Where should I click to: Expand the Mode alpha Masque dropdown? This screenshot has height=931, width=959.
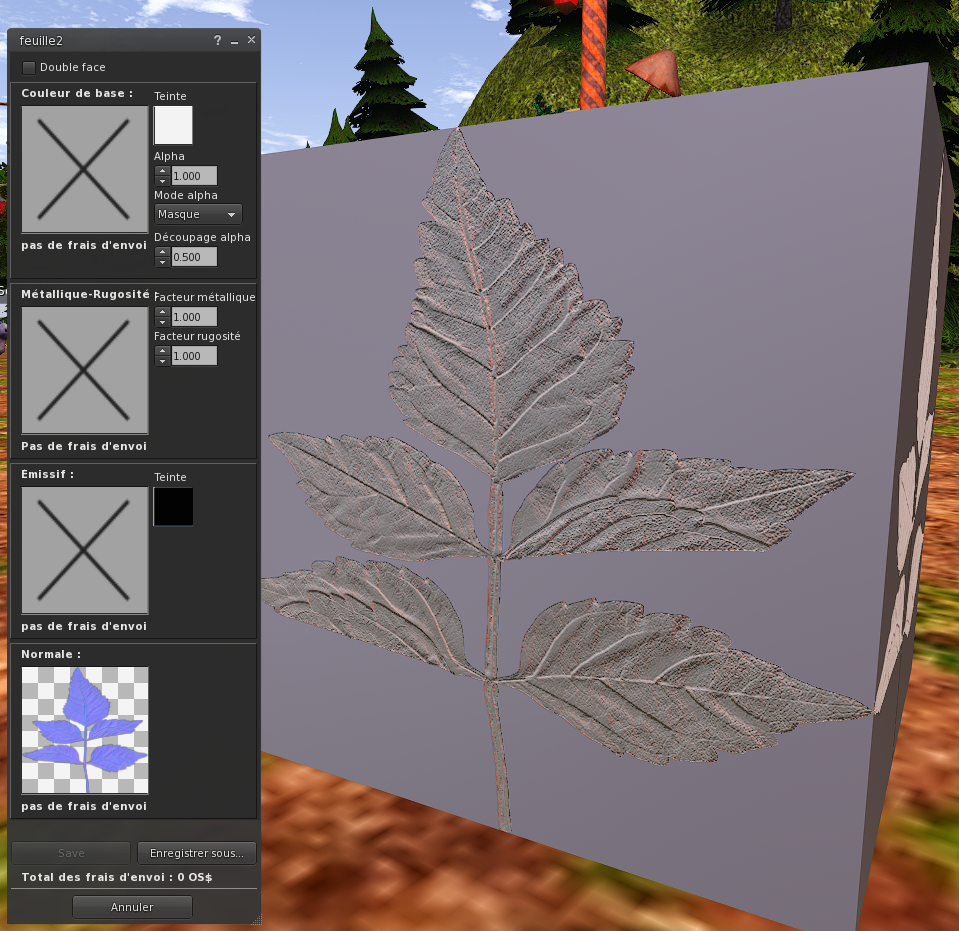coord(199,214)
